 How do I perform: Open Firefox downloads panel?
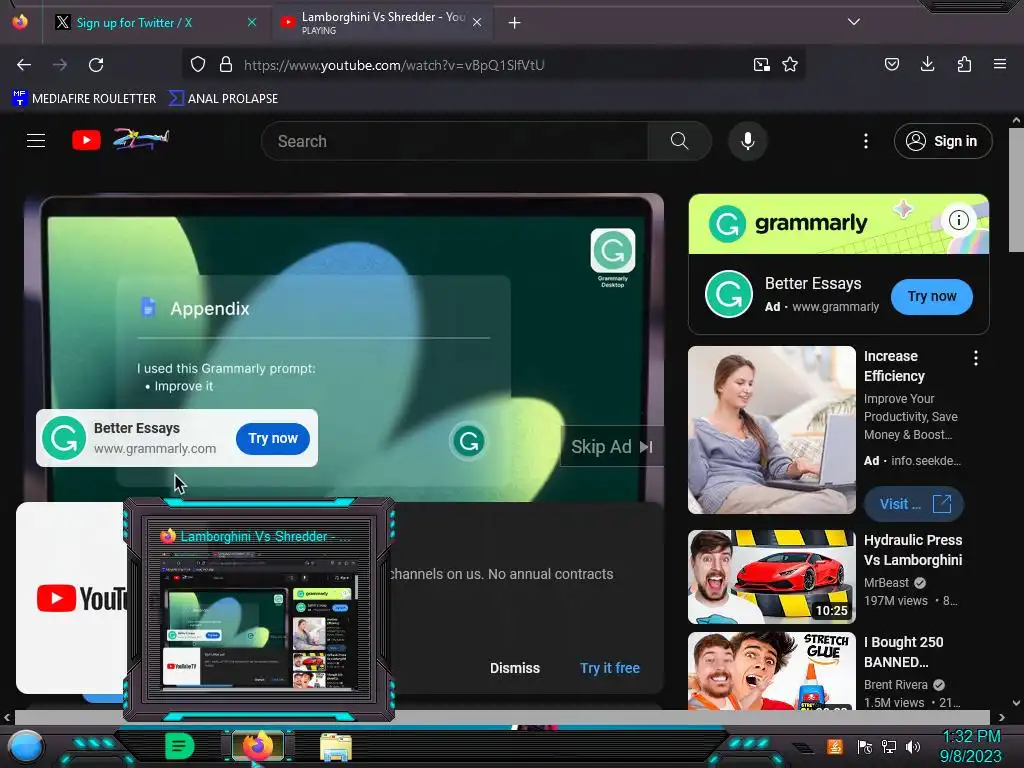tap(927, 64)
